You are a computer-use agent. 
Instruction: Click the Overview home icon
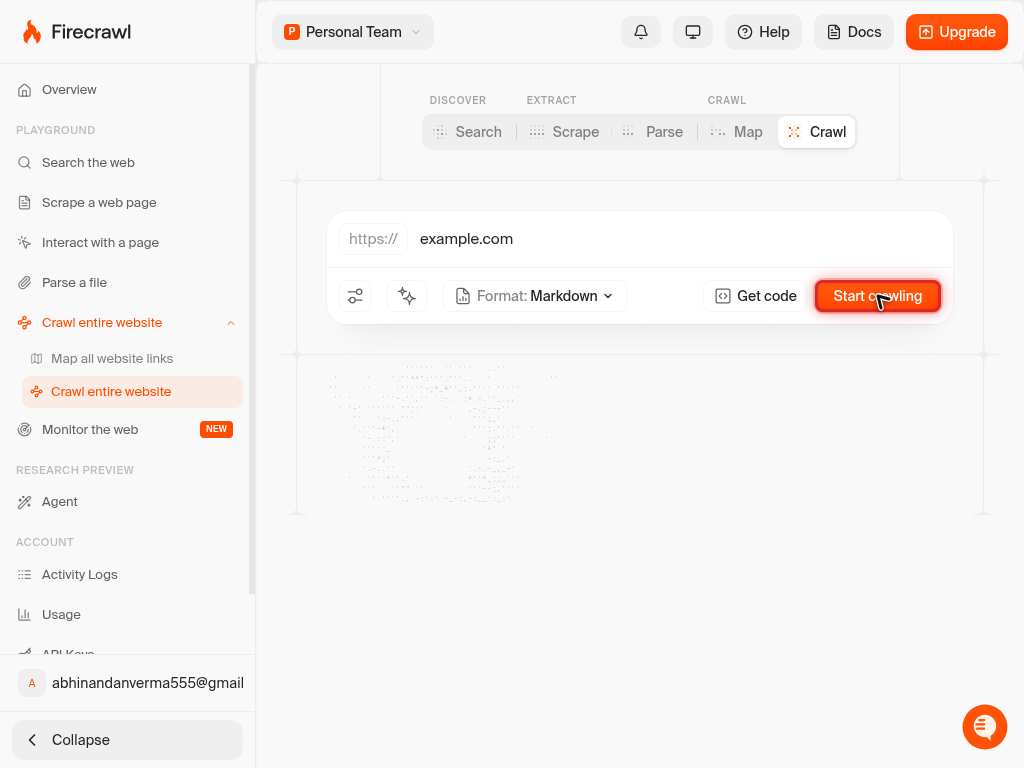pos(24,90)
